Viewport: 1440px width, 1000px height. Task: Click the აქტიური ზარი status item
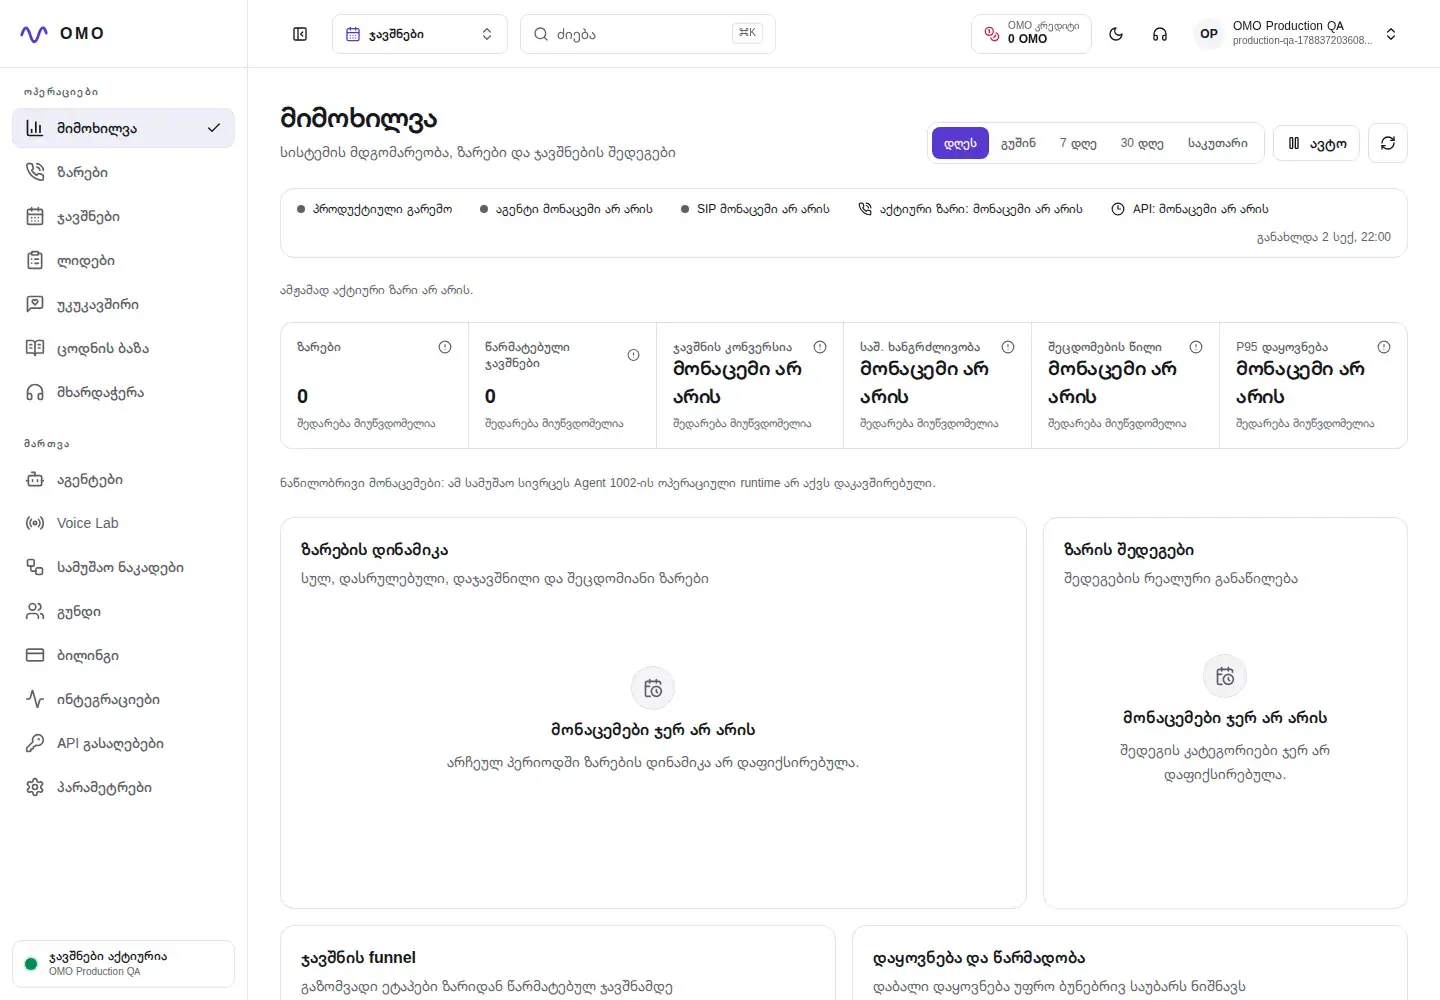tap(970, 209)
